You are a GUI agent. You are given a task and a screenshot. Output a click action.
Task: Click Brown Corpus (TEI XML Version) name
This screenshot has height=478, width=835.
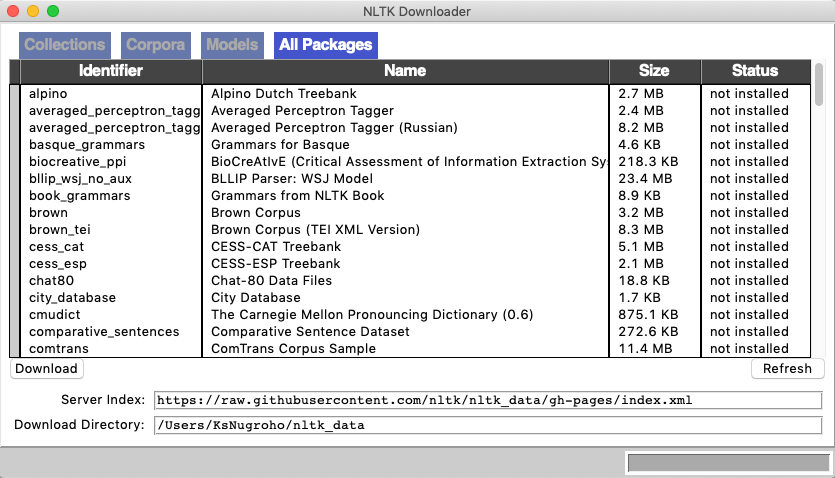316,230
